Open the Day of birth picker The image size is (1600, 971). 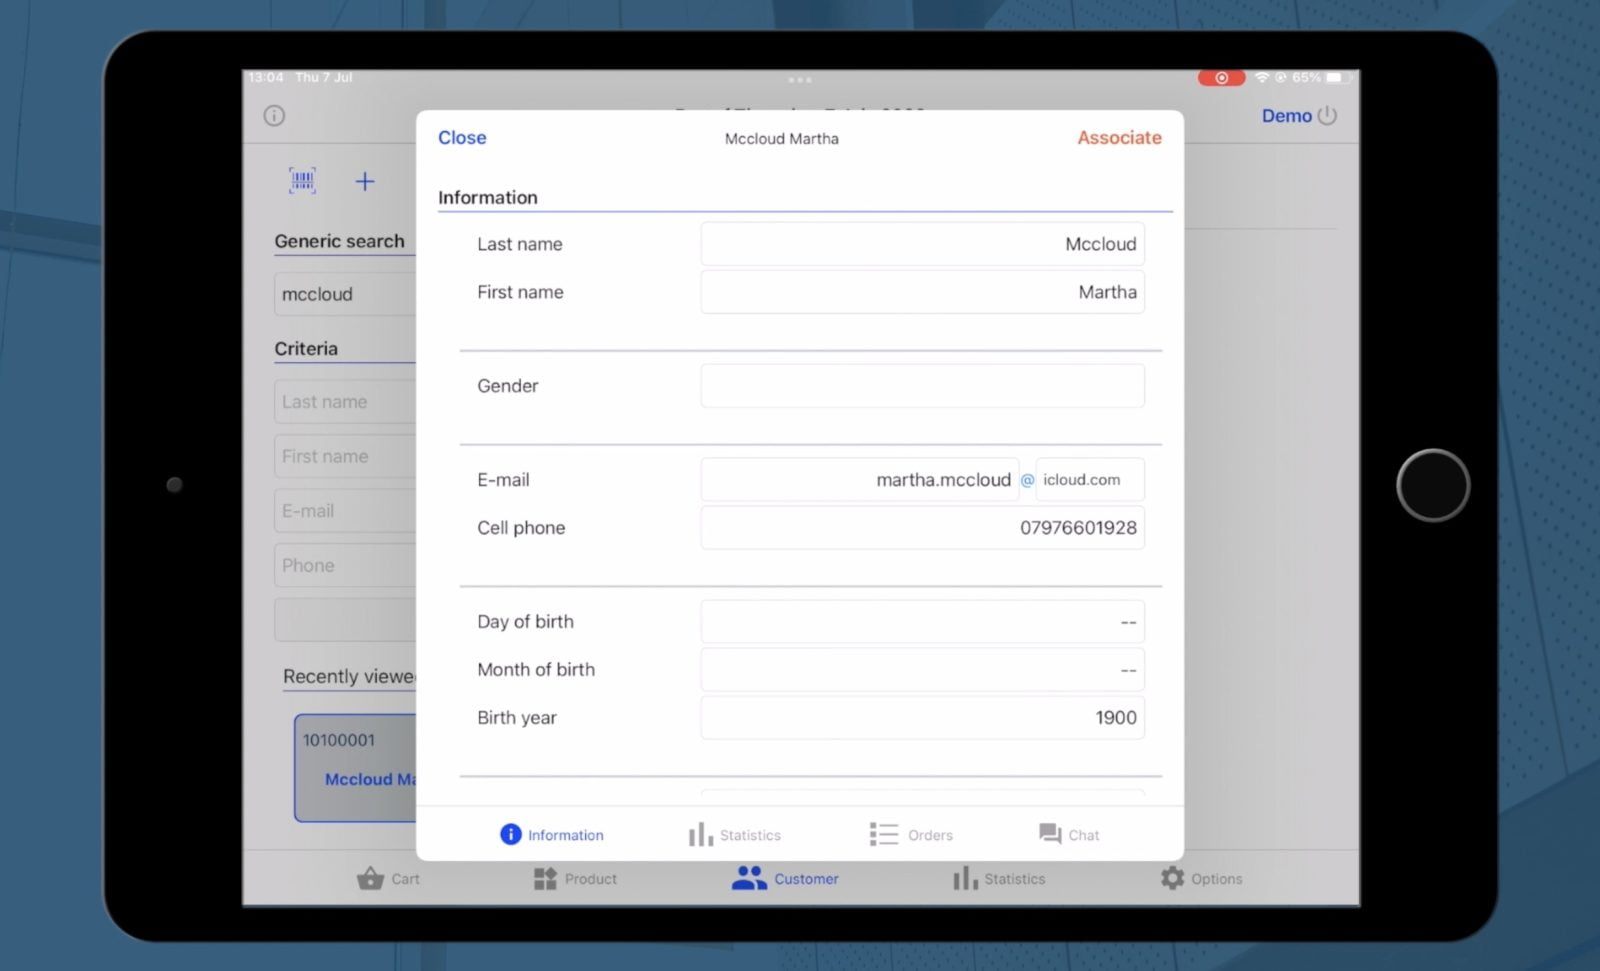click(921, 622)
